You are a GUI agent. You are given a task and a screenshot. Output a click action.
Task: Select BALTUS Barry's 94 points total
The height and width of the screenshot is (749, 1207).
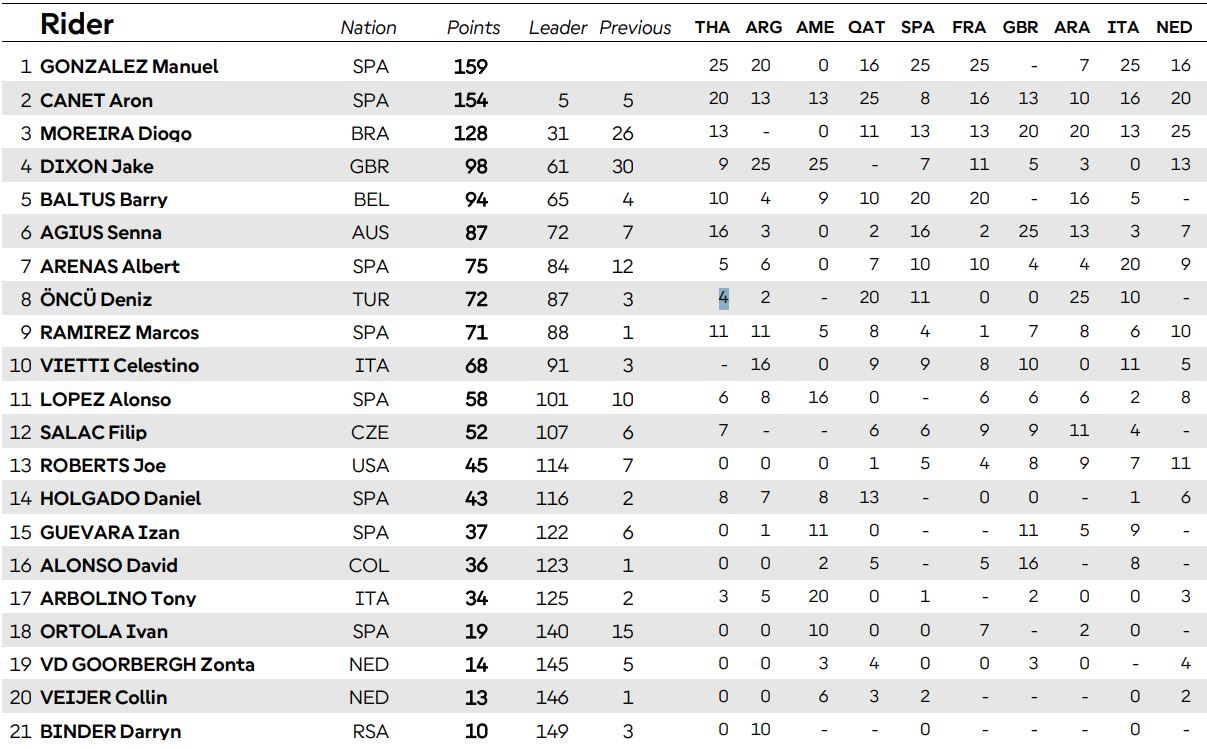476,200
